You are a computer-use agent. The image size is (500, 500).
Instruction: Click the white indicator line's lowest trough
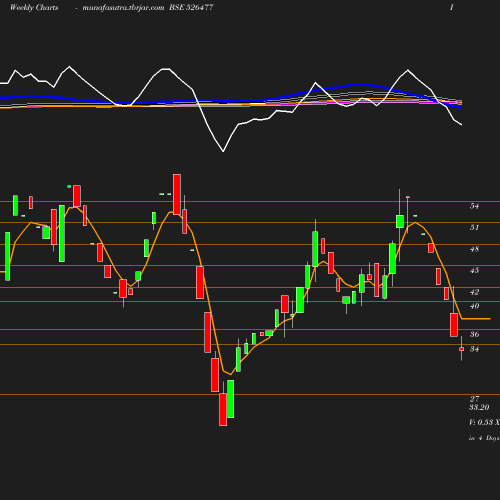pyautogui.click(x=223, y=151)
